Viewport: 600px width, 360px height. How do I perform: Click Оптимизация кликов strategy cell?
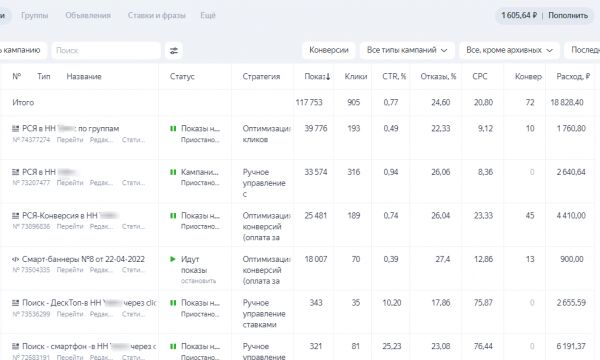tap(266, 134)
